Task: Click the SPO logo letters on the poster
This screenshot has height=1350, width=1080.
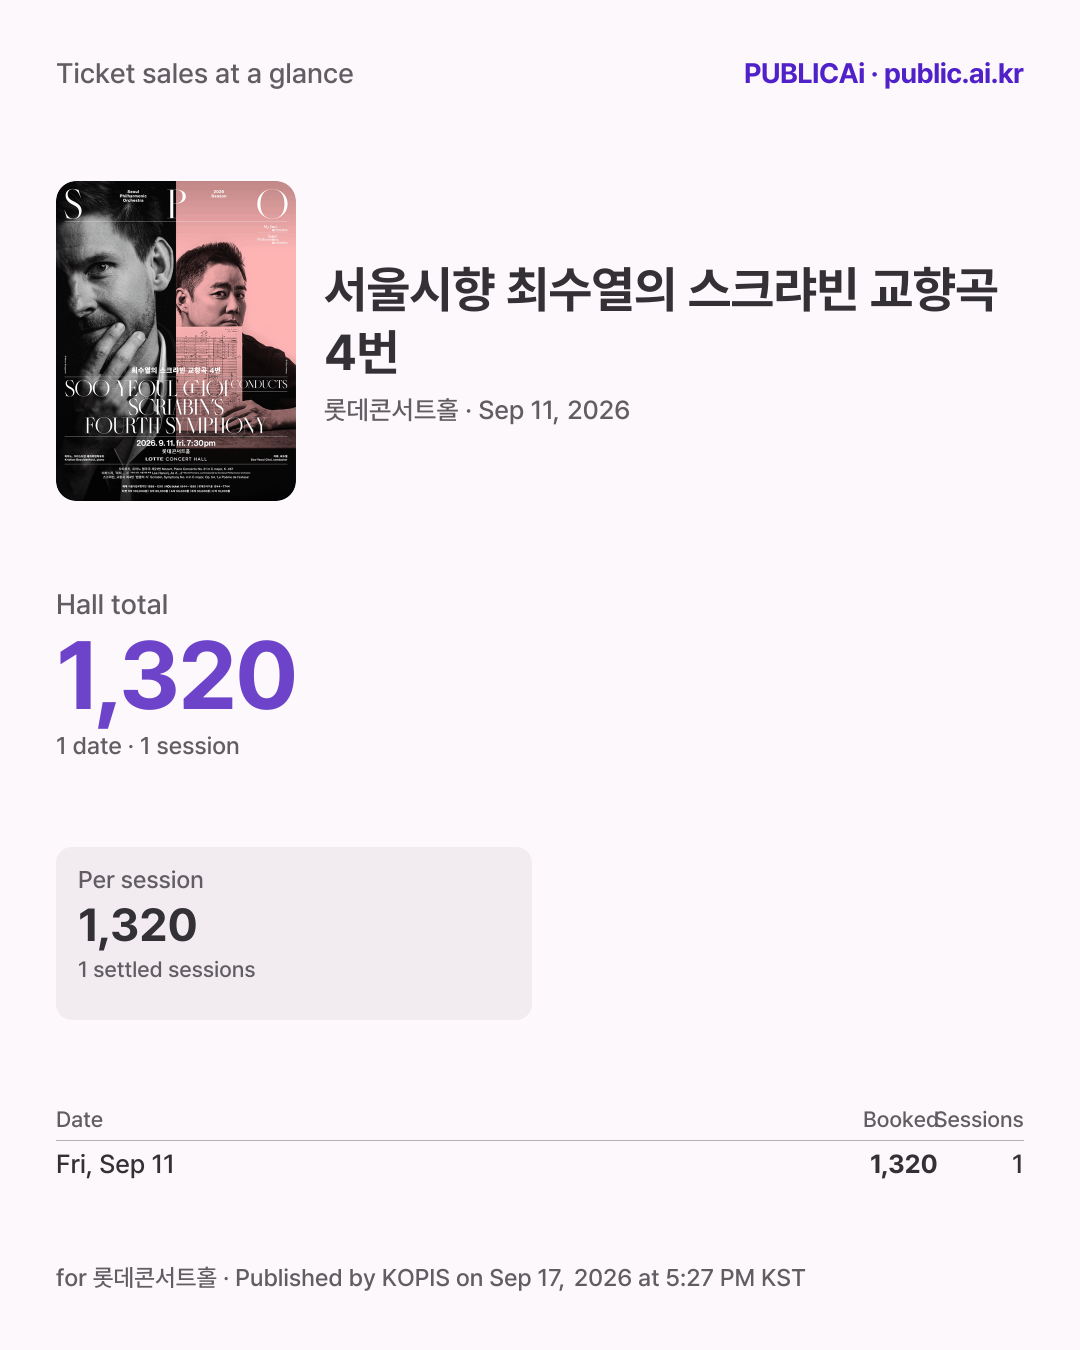Action: coord(176,204)
